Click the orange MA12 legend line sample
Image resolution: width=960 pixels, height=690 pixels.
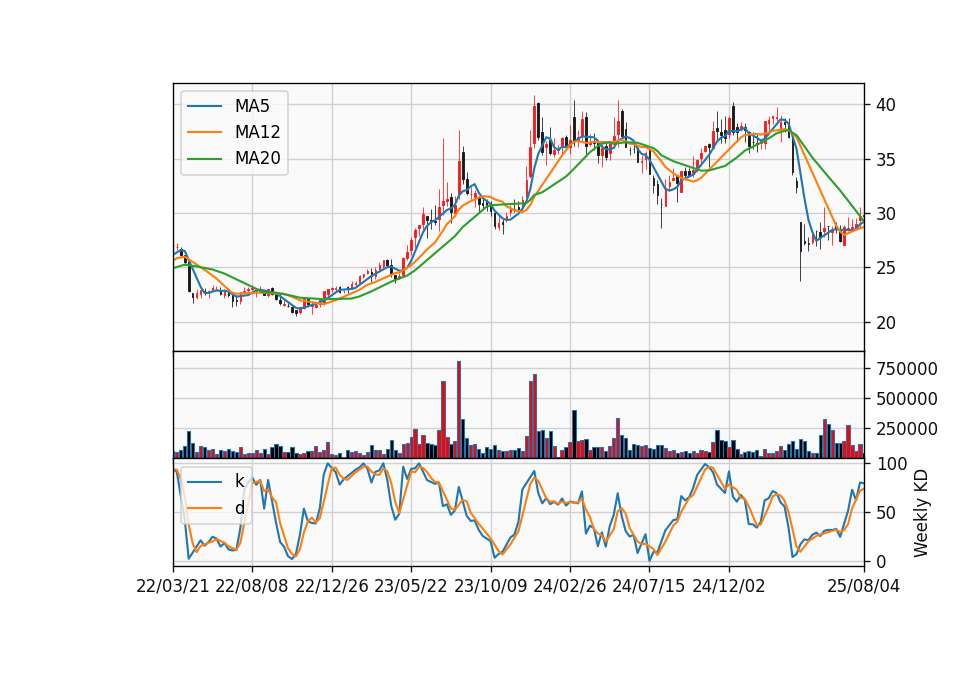click(204, 132)
